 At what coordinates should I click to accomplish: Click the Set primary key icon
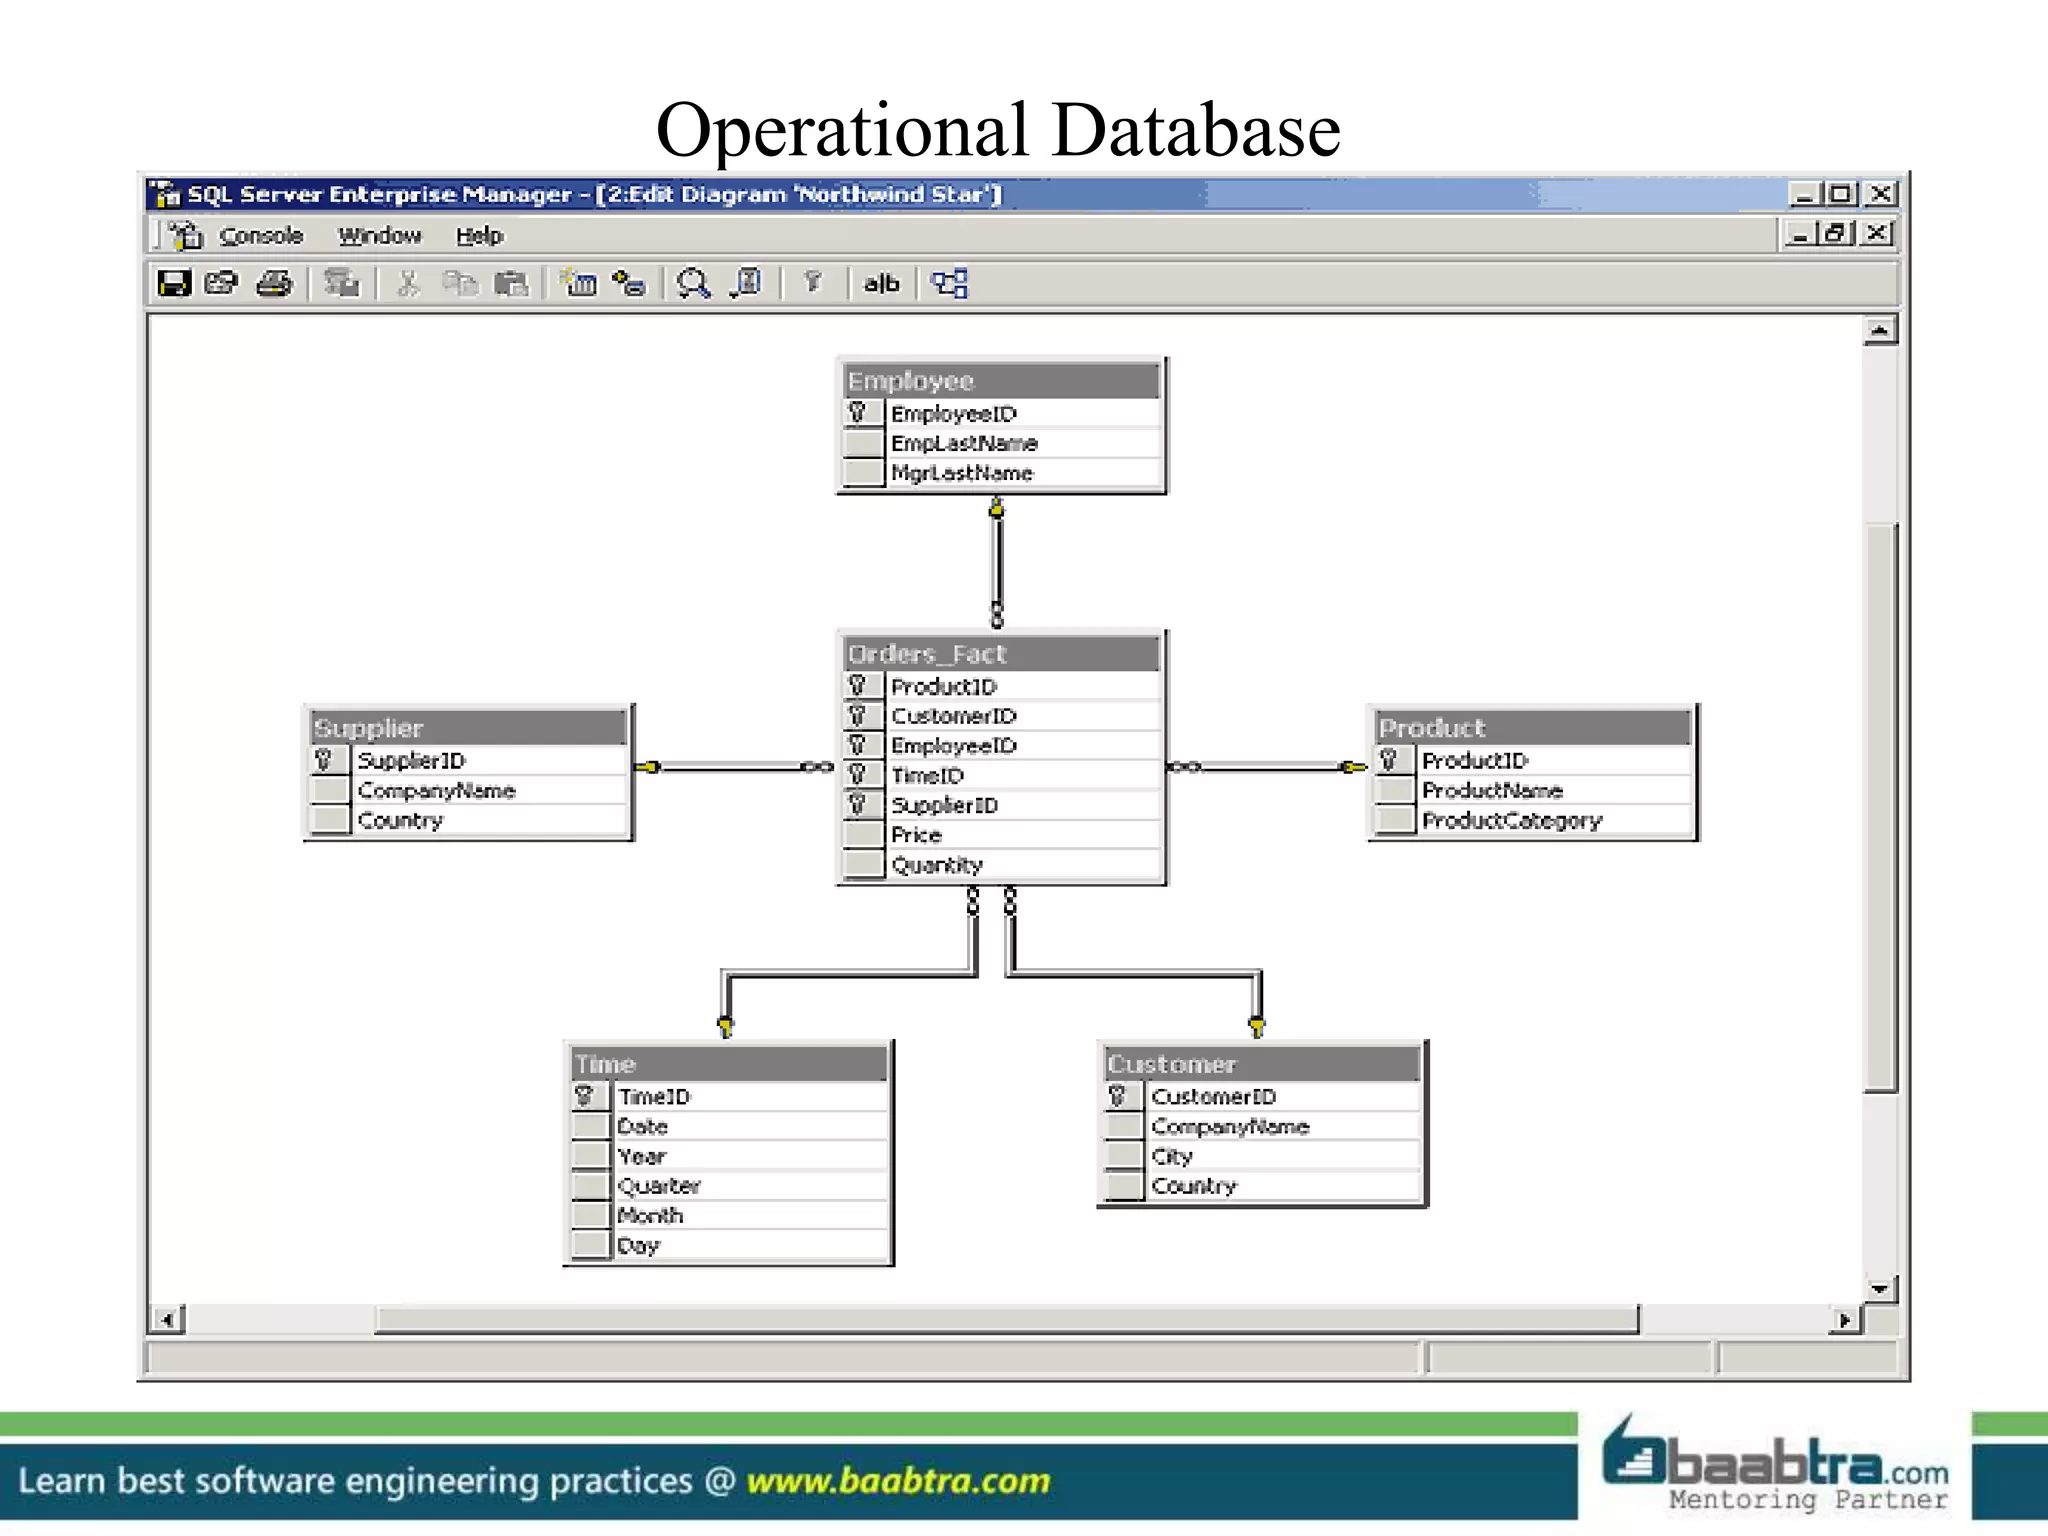(x=812, y=283)
